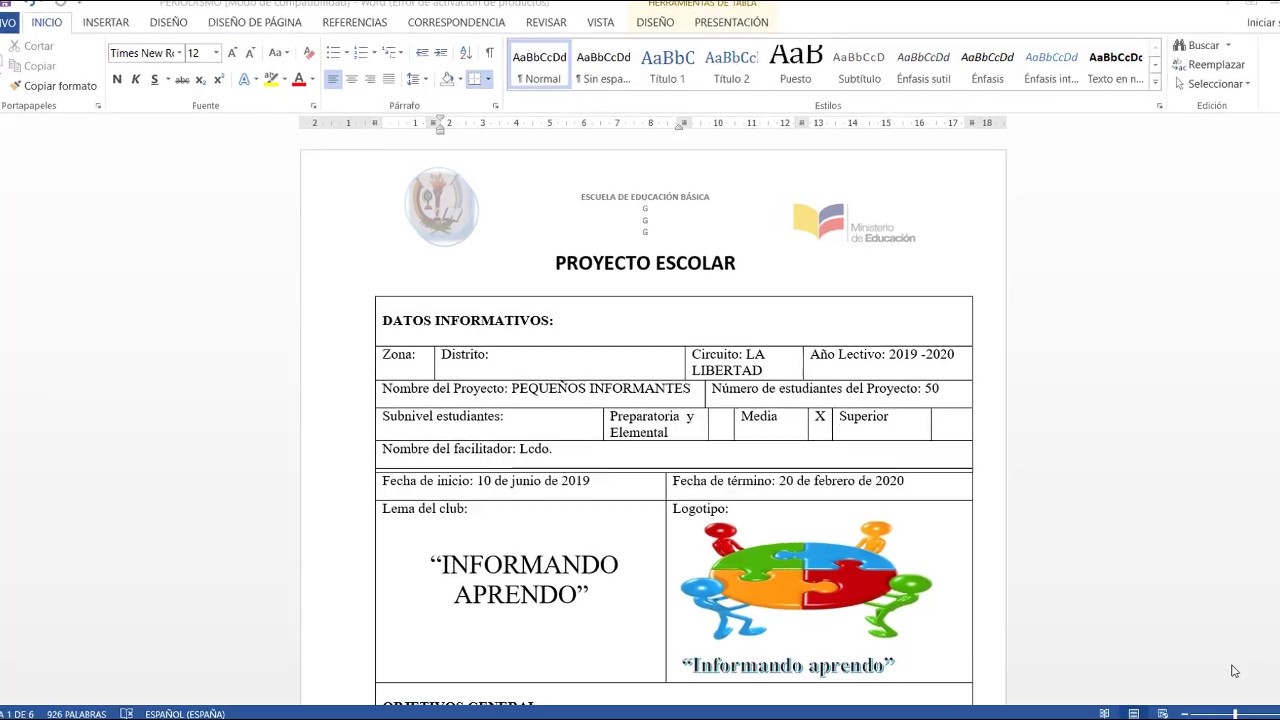Apply the Subtítulo style
The height and width of the screenshot is (720, 1280).
click(x=859, y=65)
